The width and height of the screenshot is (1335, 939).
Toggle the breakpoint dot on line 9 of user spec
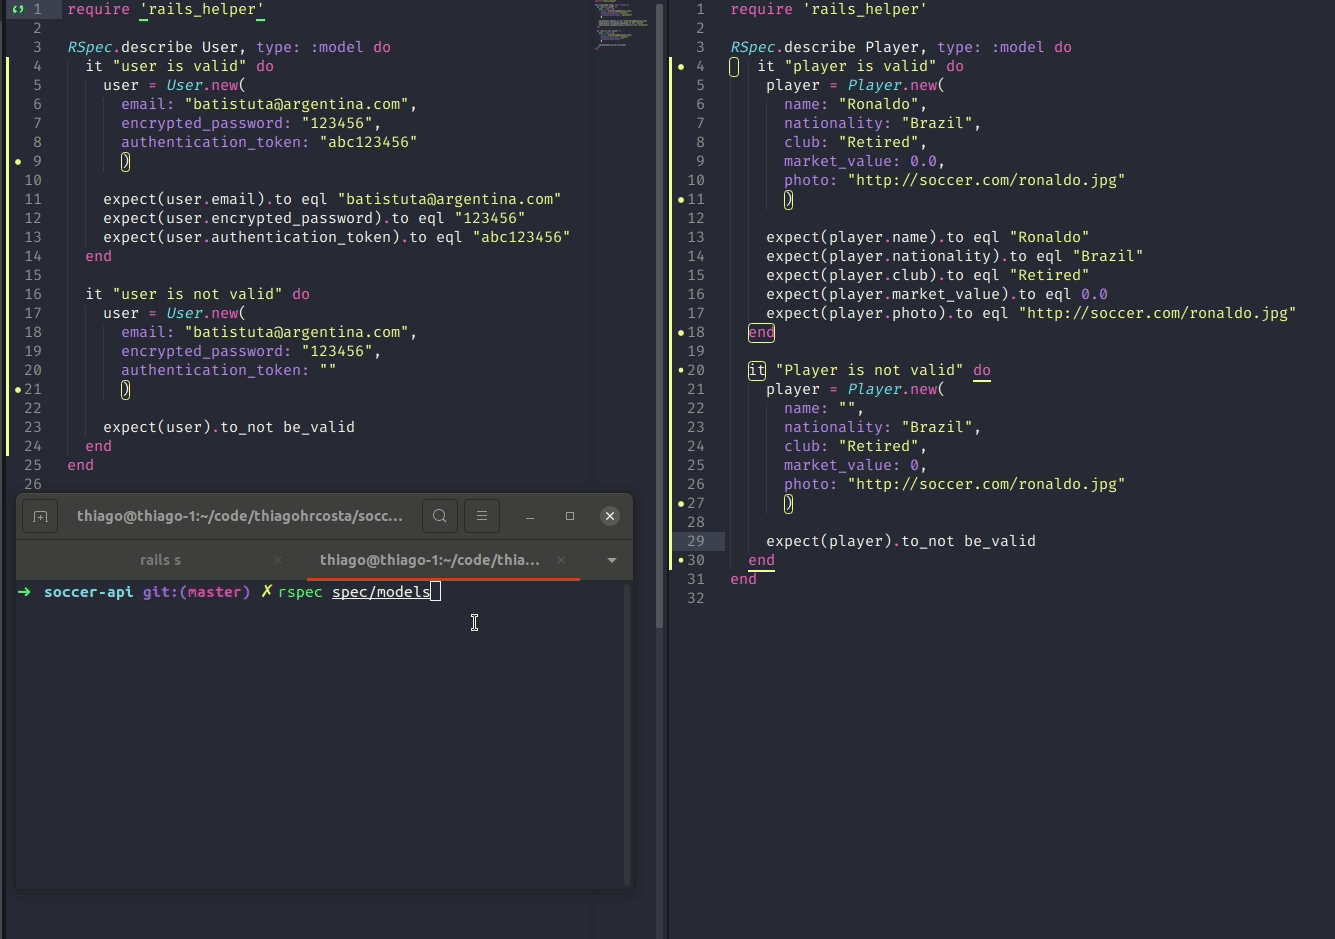coord(17,161)
